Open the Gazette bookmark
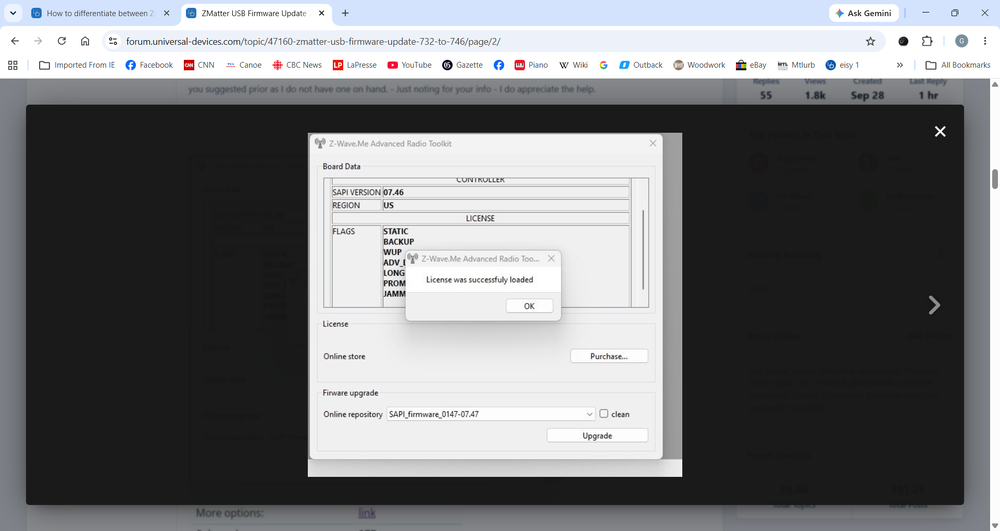Screen dimensions: 1000x531 point(462,65)
